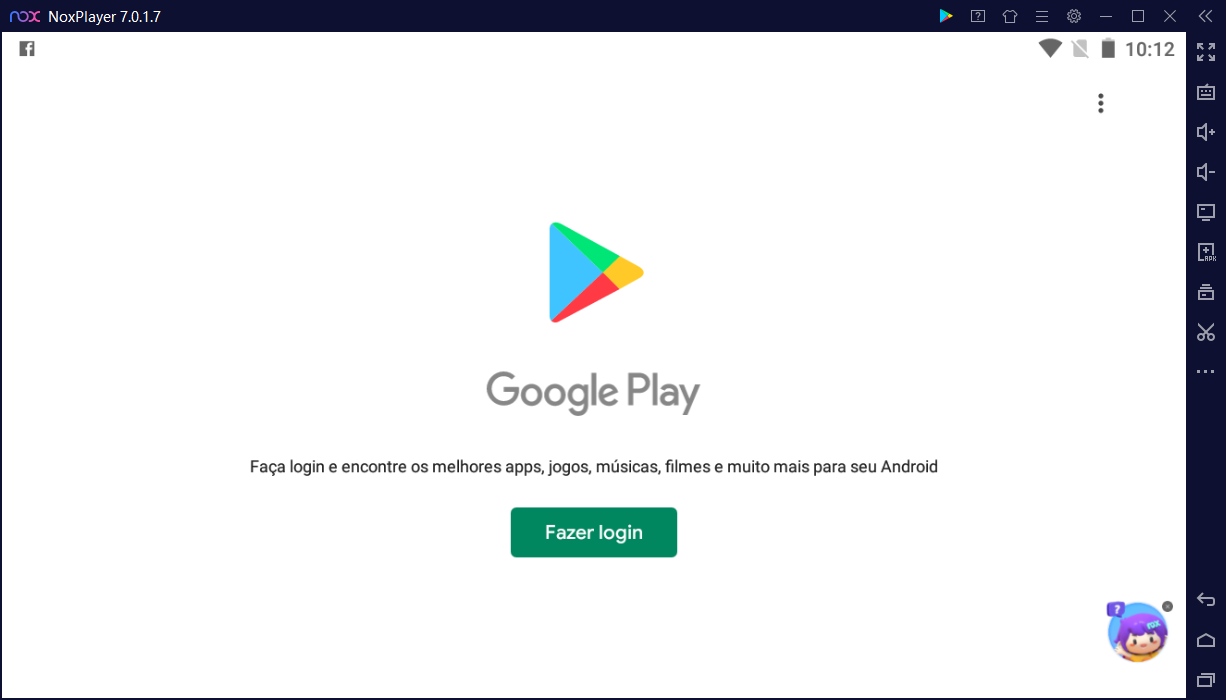This screenshot has width=1226, height=700.
Task: Collapse the sidebar with double-chevron arrow
Action: (1206, 16)
